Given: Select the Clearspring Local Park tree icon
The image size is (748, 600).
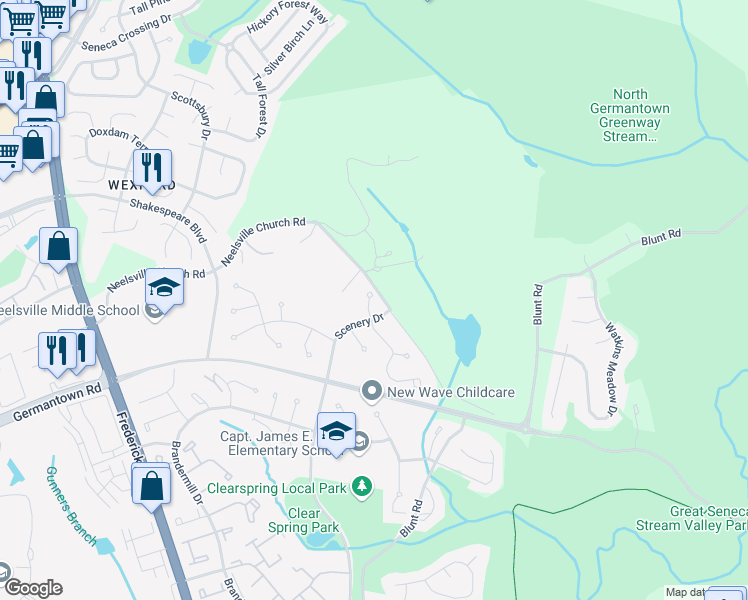Looking at the screenshot, I should click(x=362, y=488).
